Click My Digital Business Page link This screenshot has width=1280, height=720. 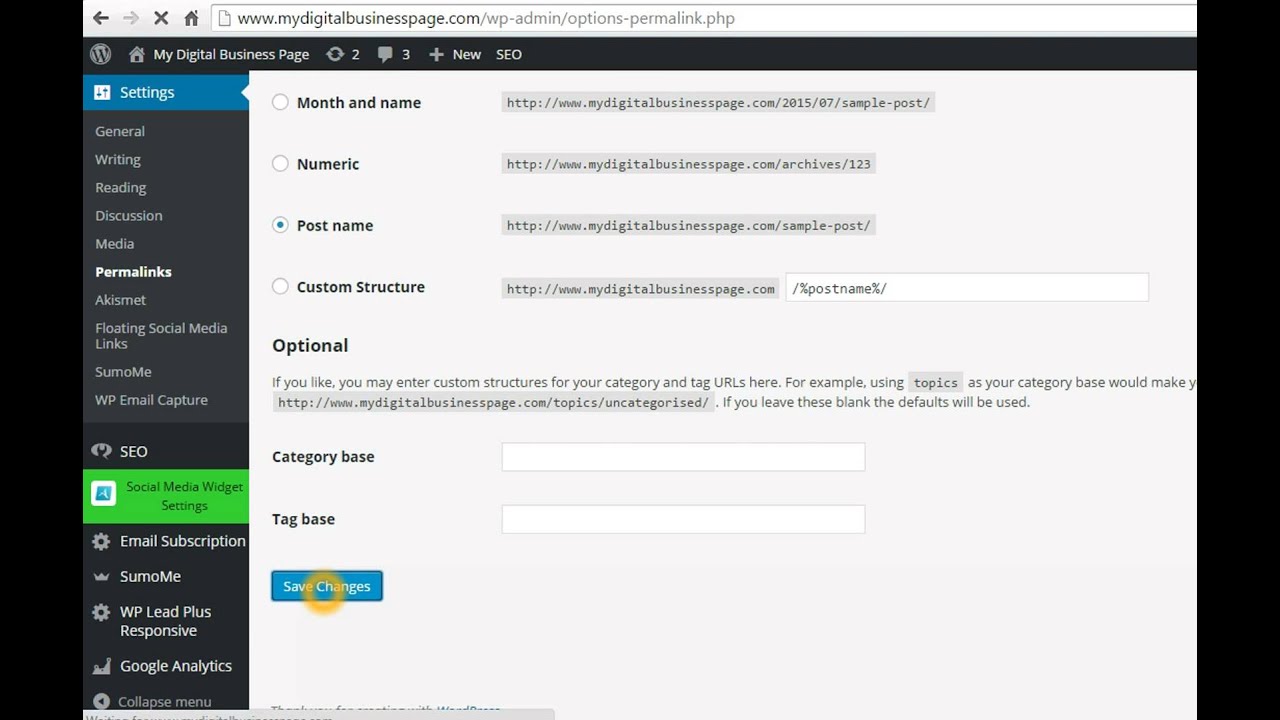coord(231,54)
